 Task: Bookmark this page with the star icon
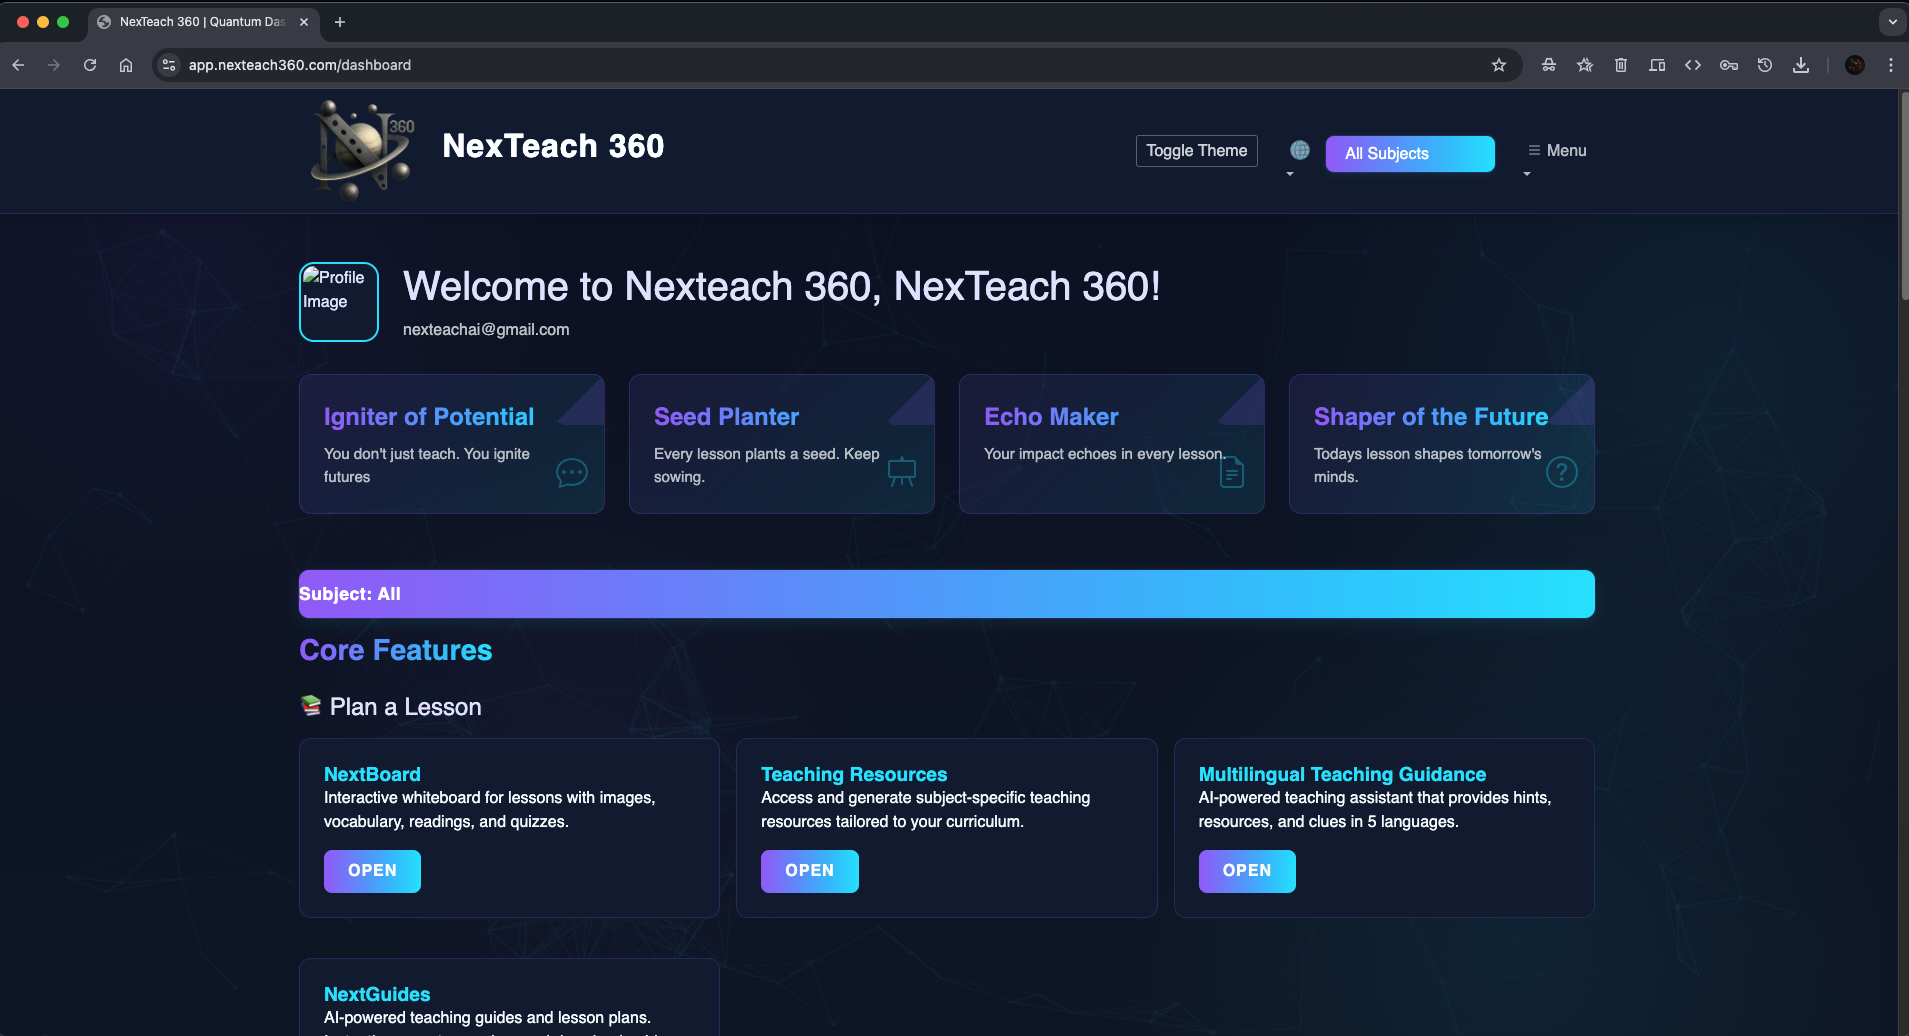[1498, 65]
